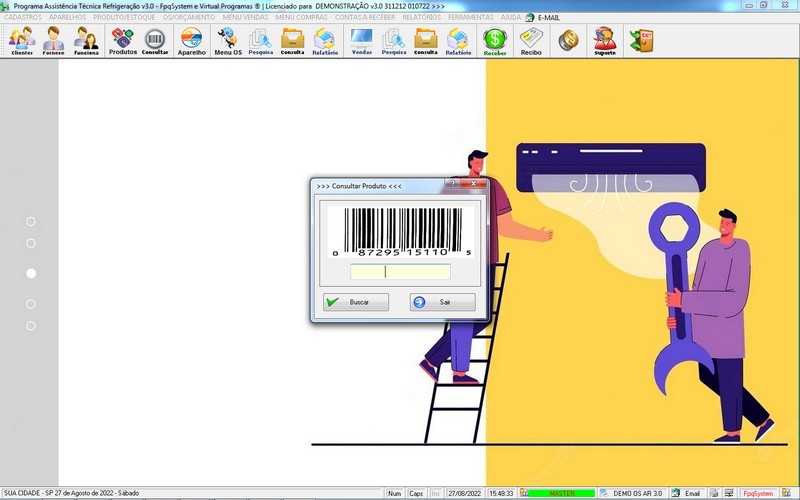Click the green MASTER user indicator
This screenshot has width=800, height=500.
pos(562,493)
